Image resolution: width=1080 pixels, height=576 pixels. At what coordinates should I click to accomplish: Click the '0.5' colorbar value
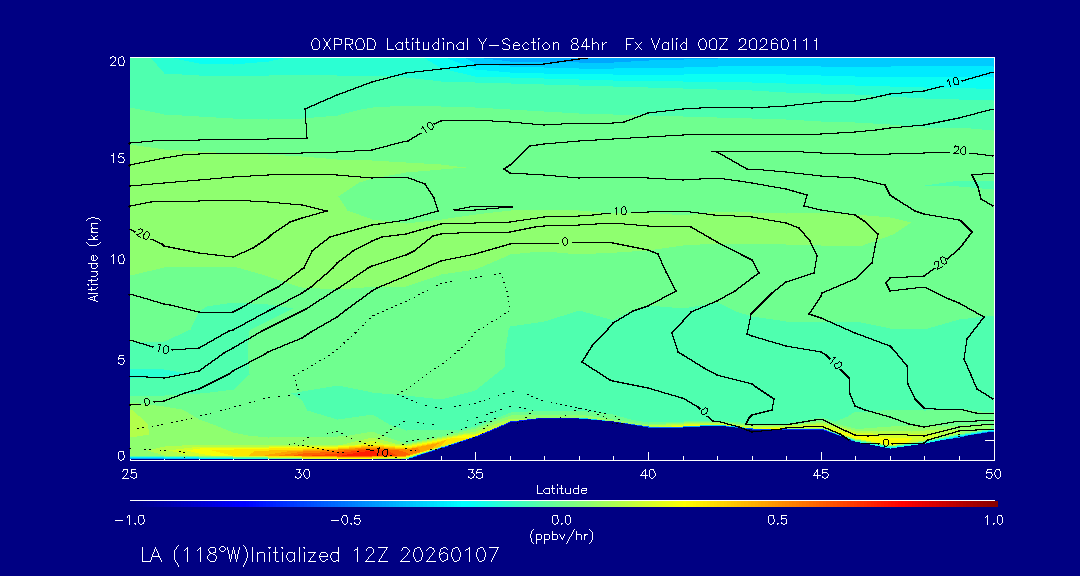pyautogui.click(x=778, y=520)
